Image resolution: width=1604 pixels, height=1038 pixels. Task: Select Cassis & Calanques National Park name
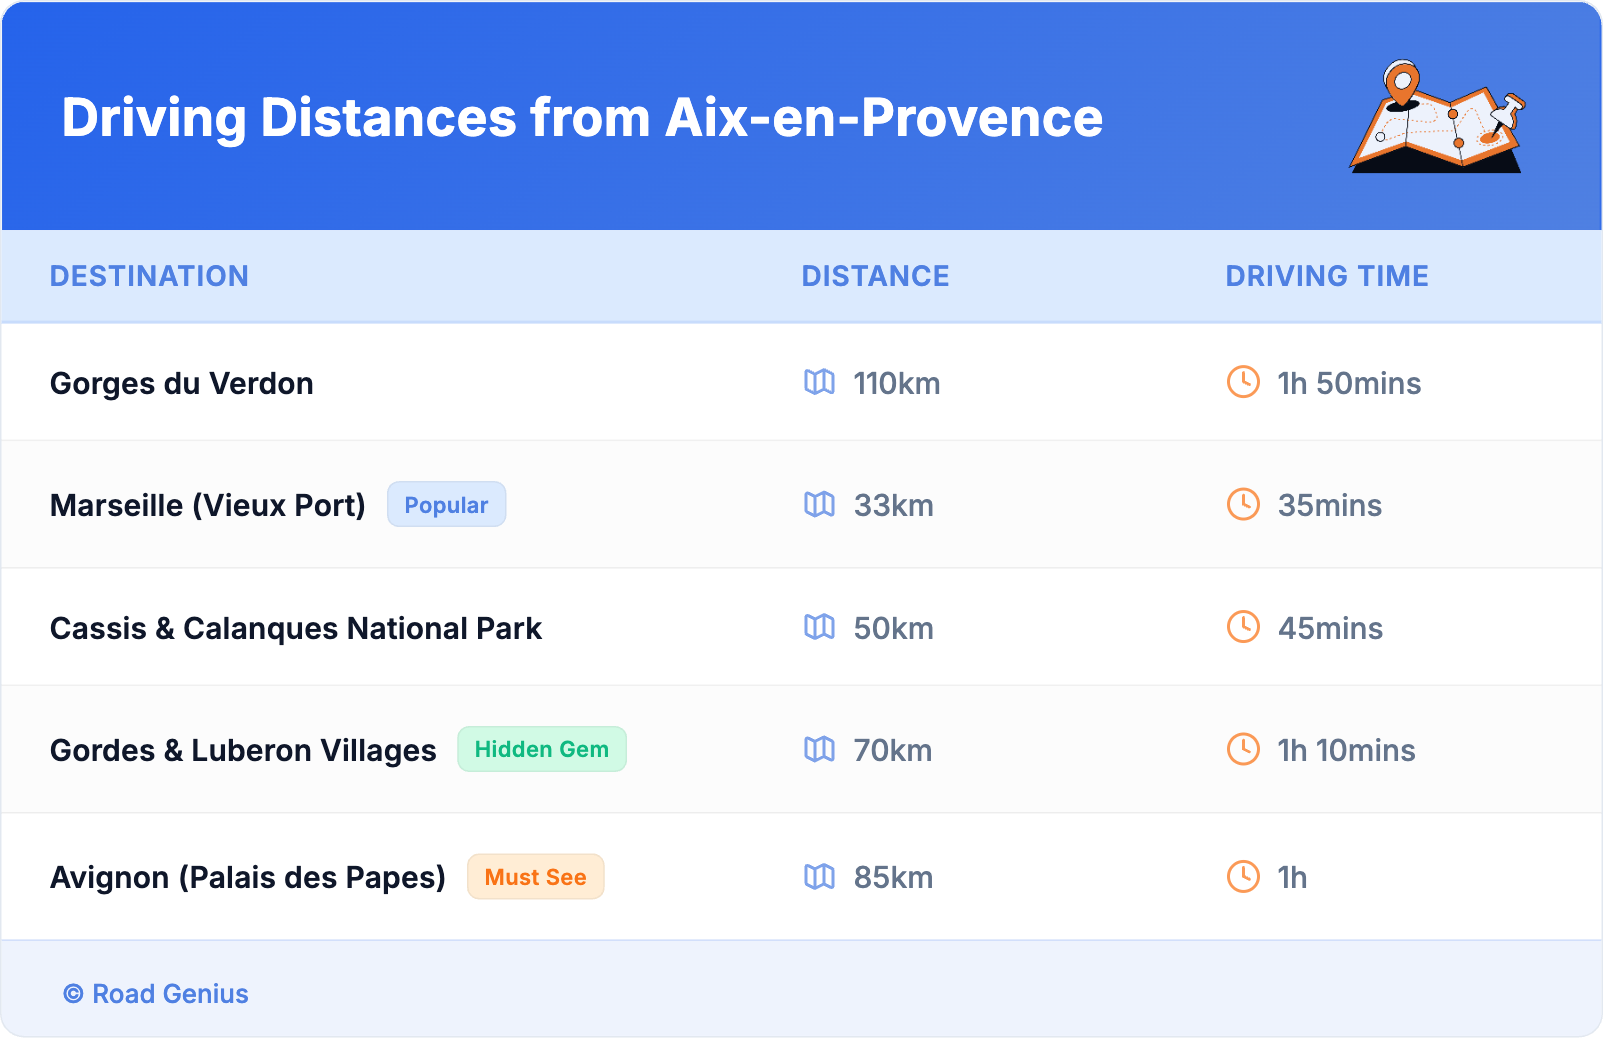pyautogui.click(x=296, y=629)
